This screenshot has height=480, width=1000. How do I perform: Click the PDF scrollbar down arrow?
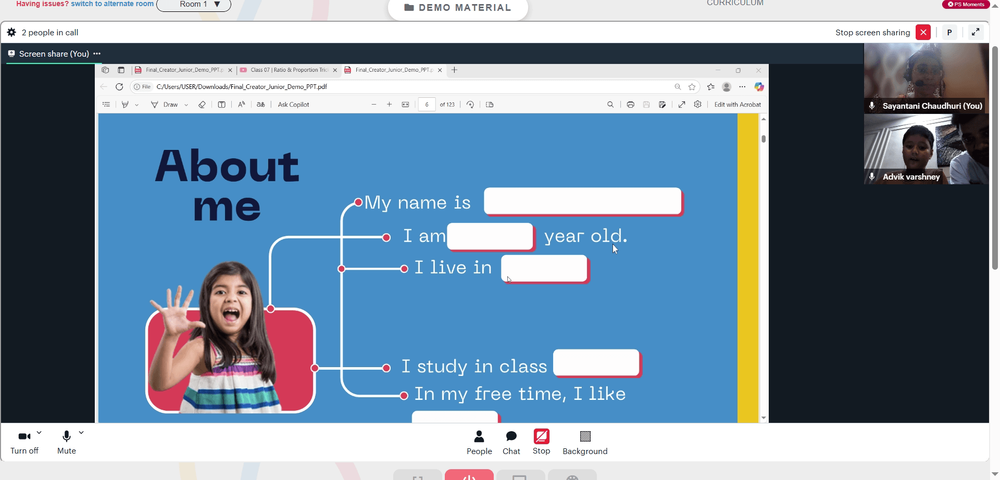point(763,418)
